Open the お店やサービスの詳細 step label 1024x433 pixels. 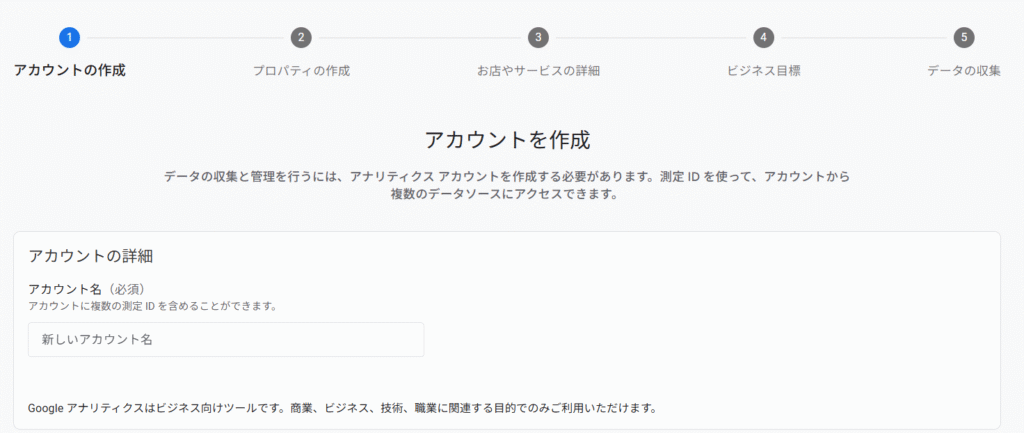[x=538, y=71]
